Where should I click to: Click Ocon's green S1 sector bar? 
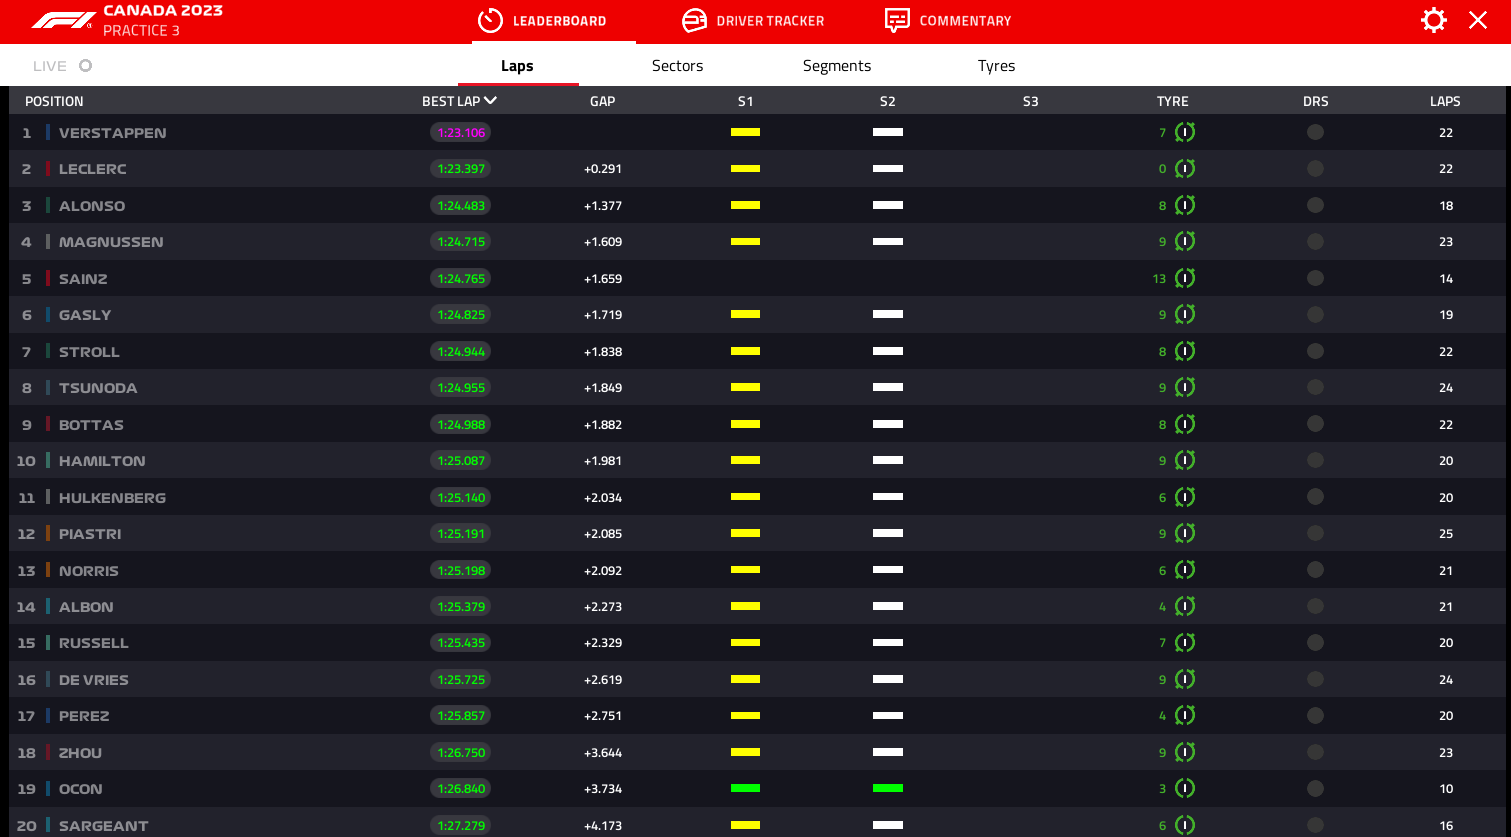click(745, 788)
